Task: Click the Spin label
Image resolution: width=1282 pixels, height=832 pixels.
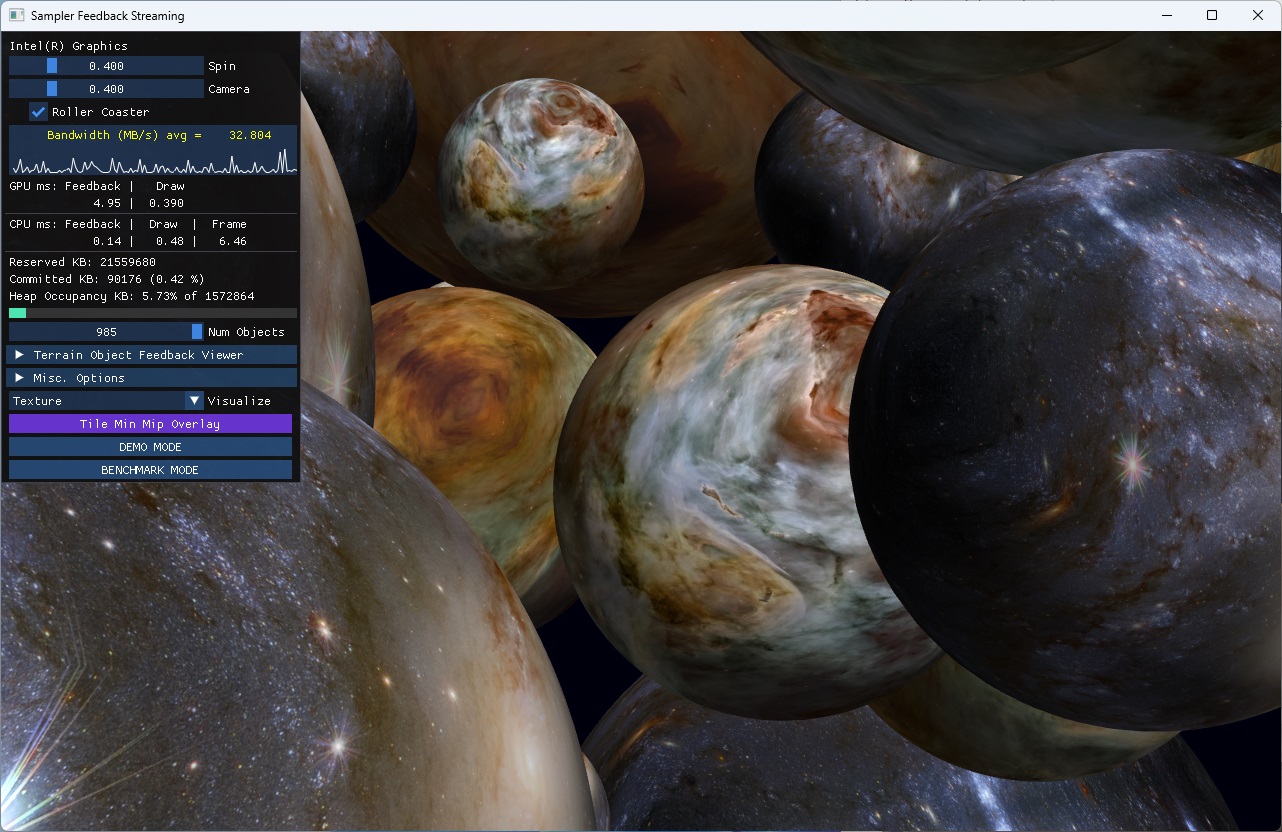Action: (x=222, y=66)
